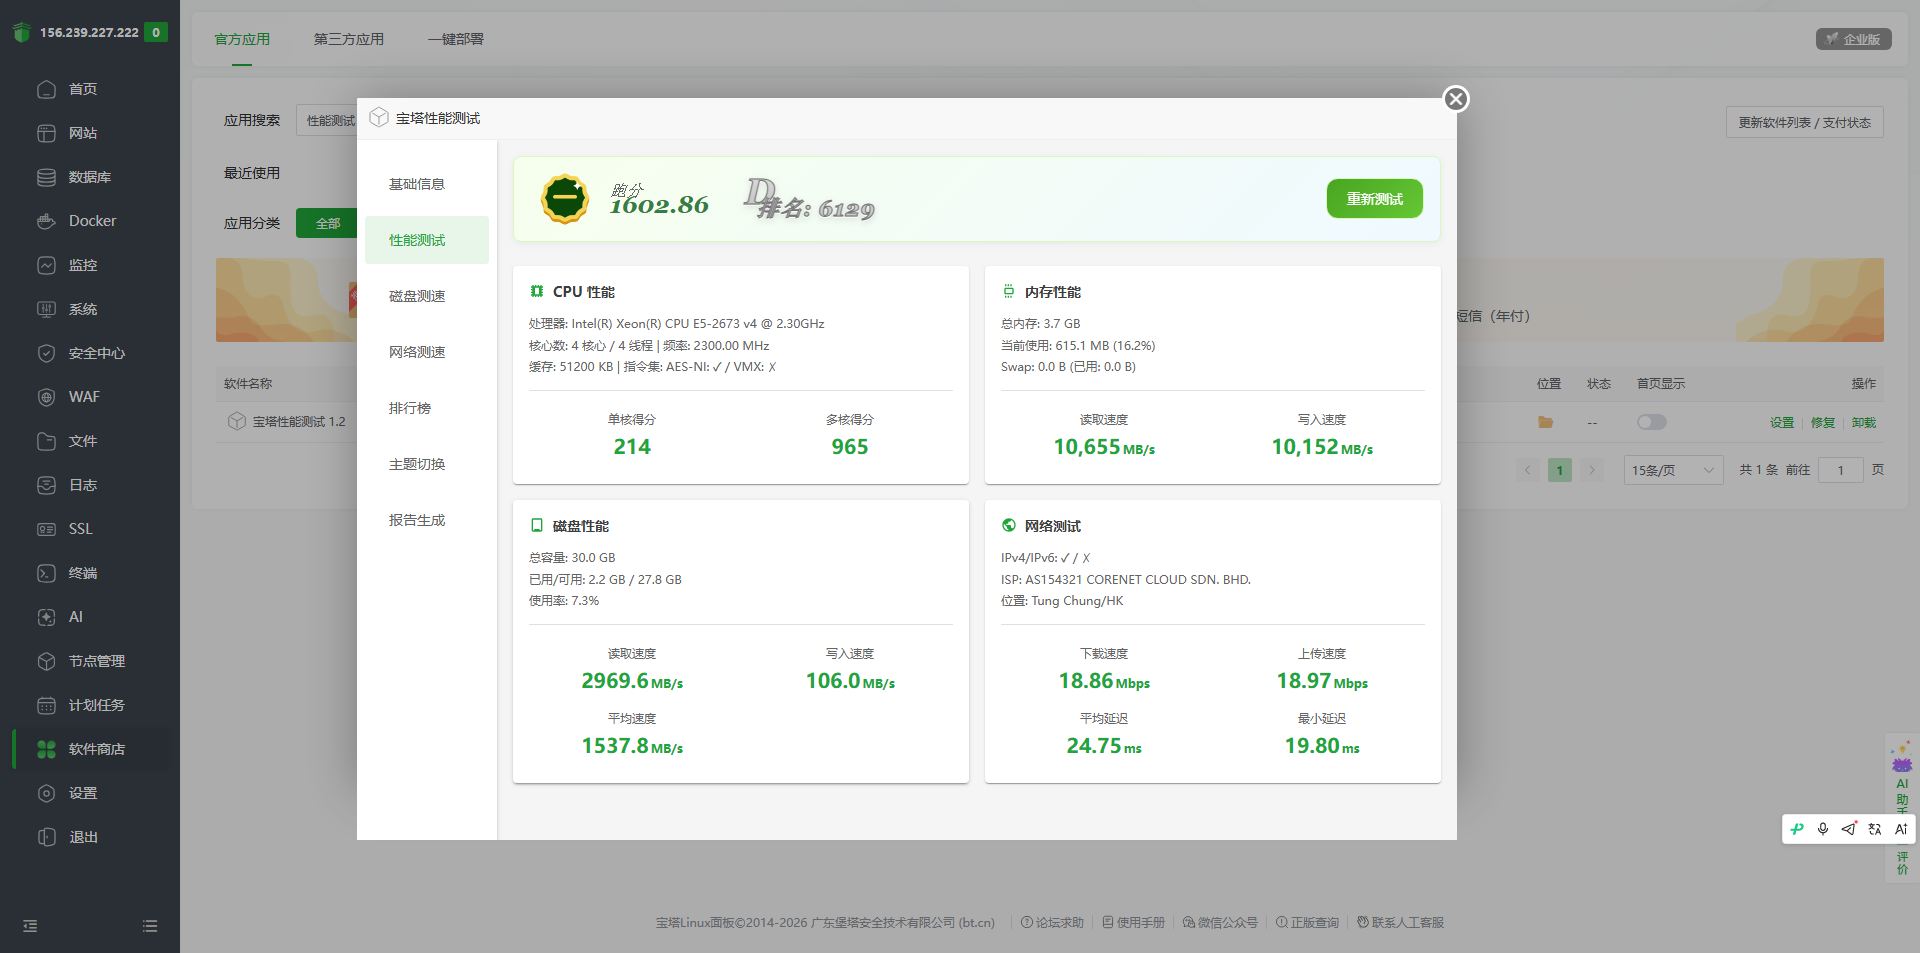Viewport: 1920px width, 953px height.
Task: Click the 应用搜索 search input
Action: (327, 120)
